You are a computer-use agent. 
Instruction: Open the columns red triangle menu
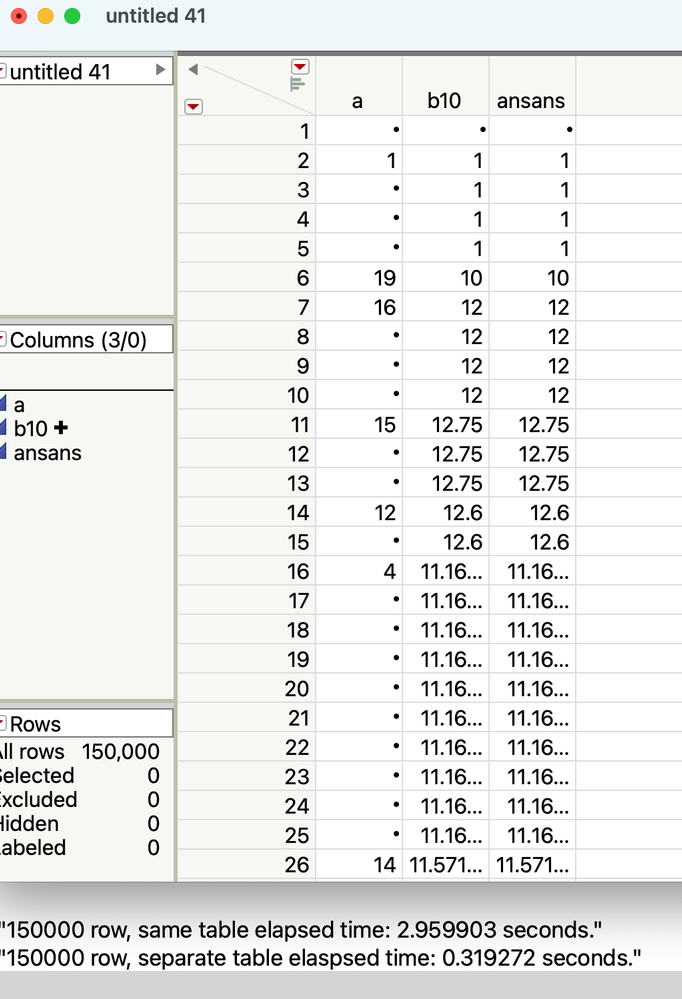coord(299,67)
